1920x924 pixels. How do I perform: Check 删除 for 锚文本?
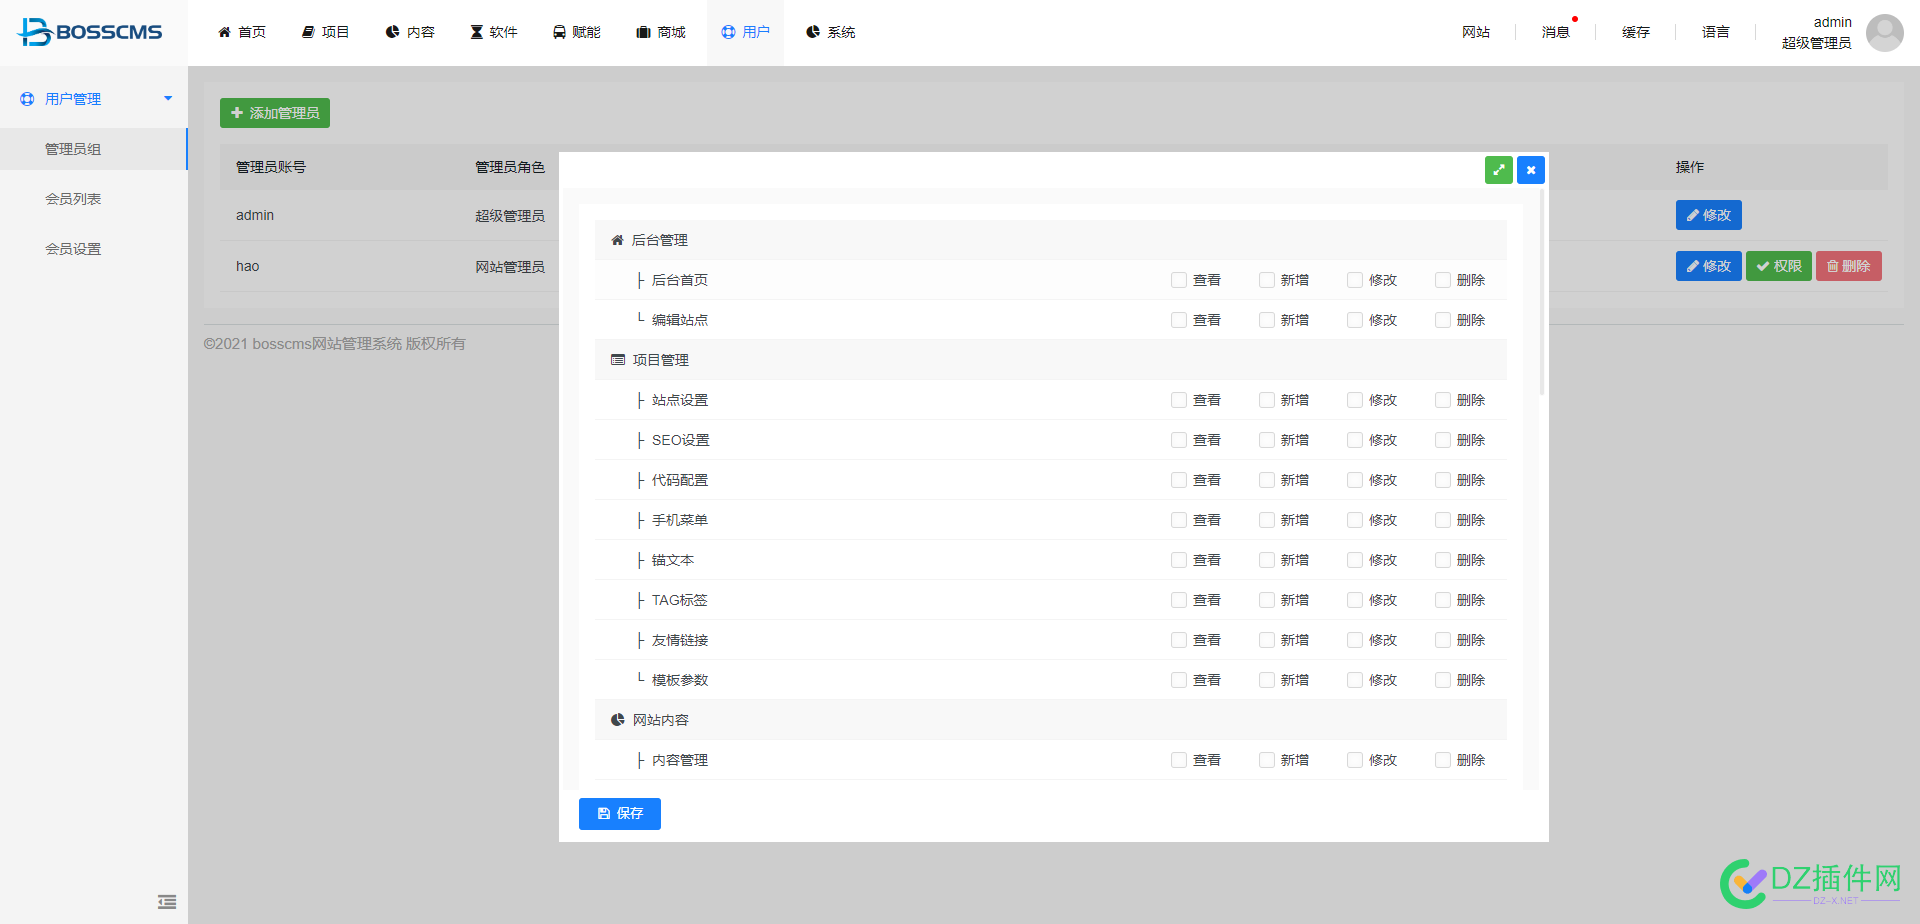tap(1443, 560)
